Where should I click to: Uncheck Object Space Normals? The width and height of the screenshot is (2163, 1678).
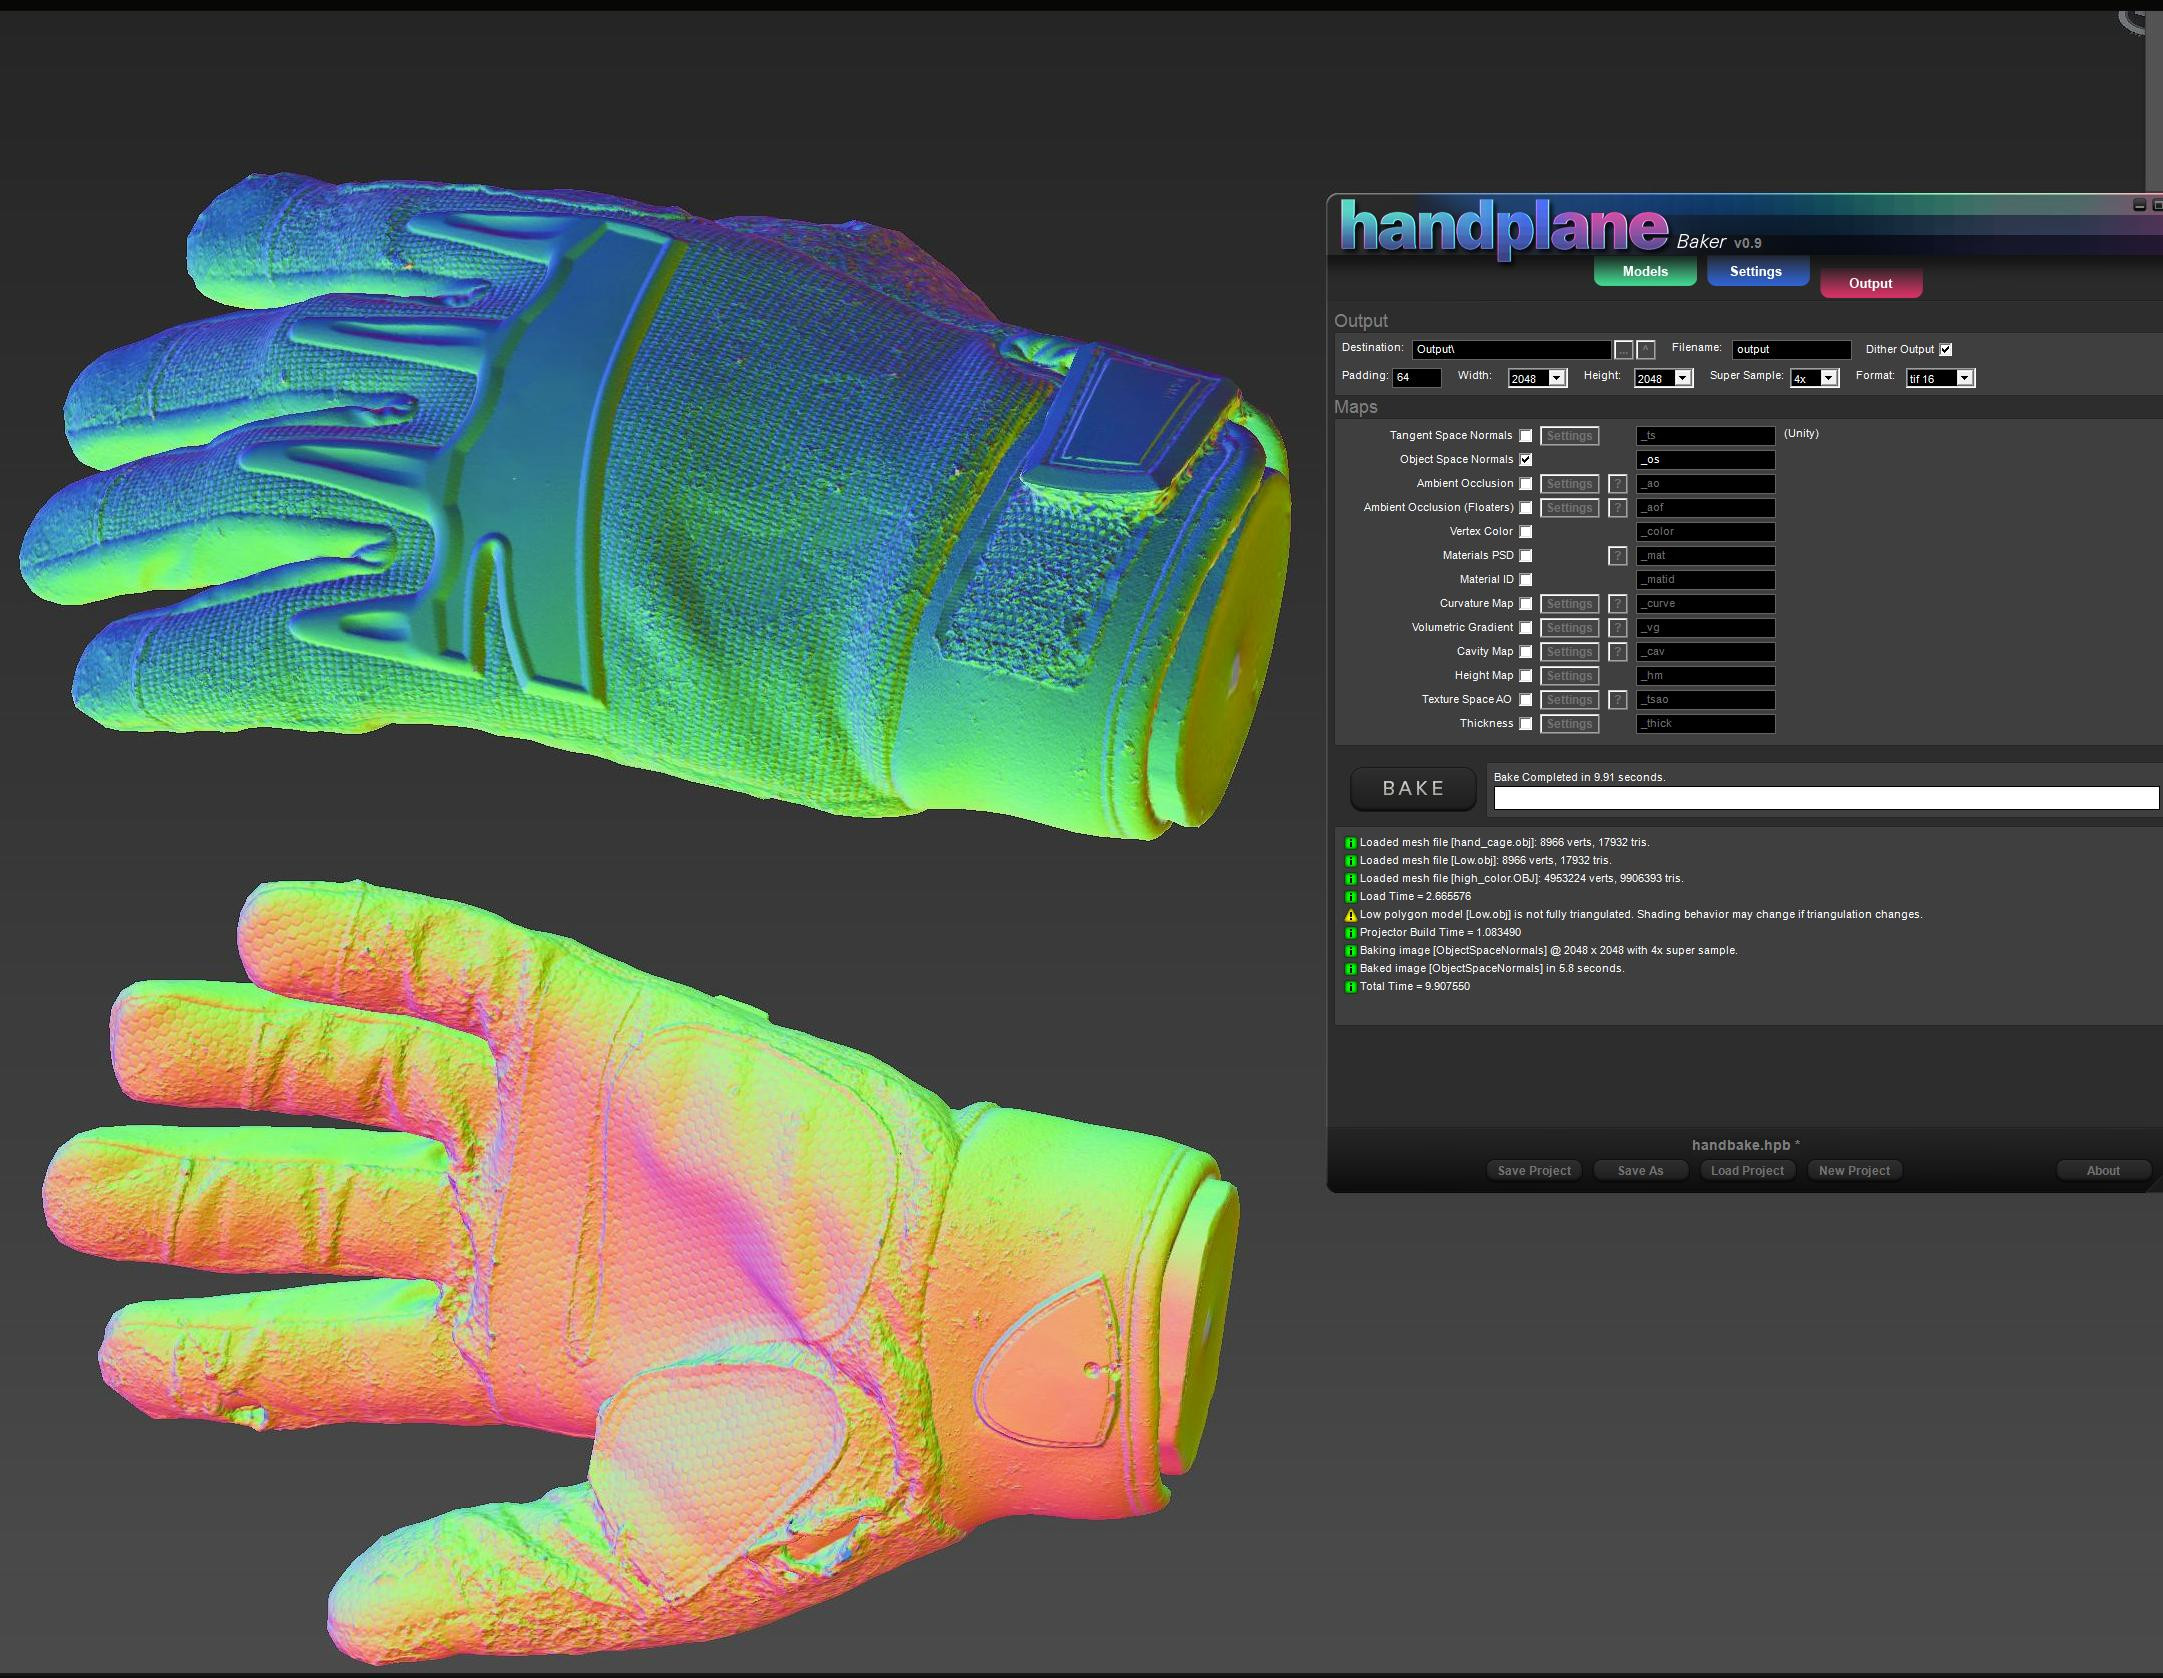[1525, 460]
